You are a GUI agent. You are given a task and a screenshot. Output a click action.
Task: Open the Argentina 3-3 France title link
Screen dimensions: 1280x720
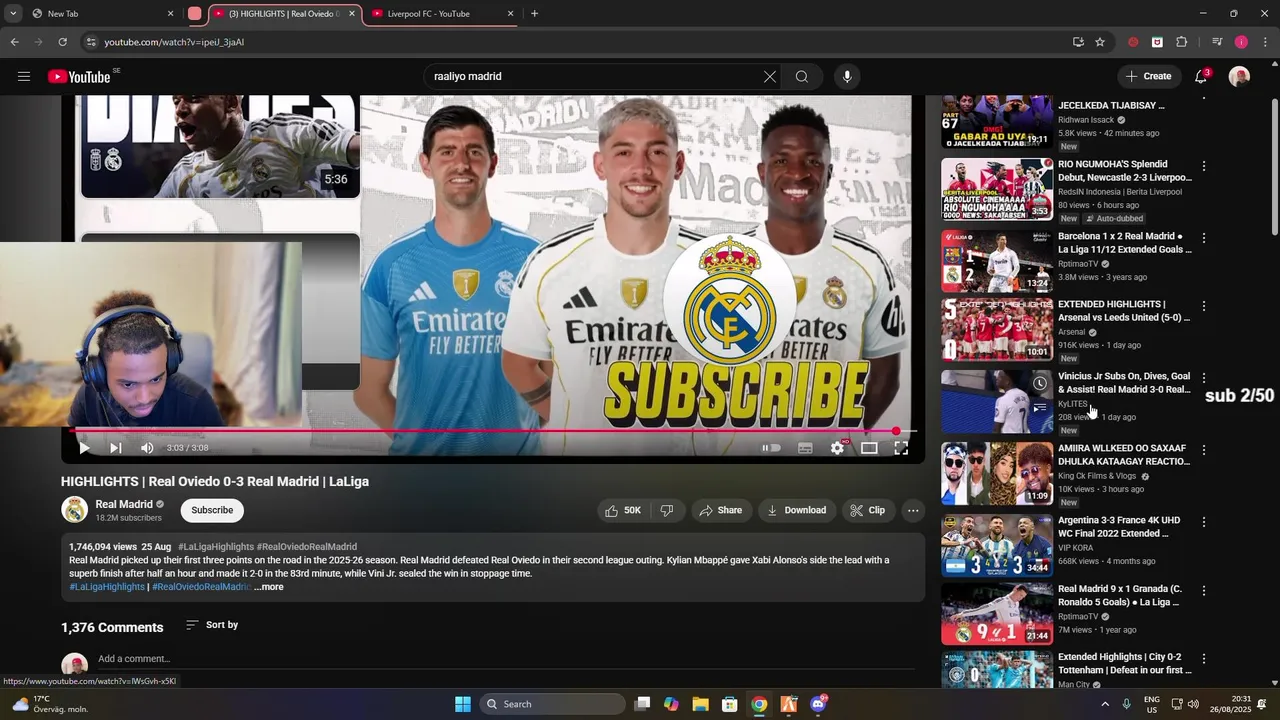(1119, 527)
